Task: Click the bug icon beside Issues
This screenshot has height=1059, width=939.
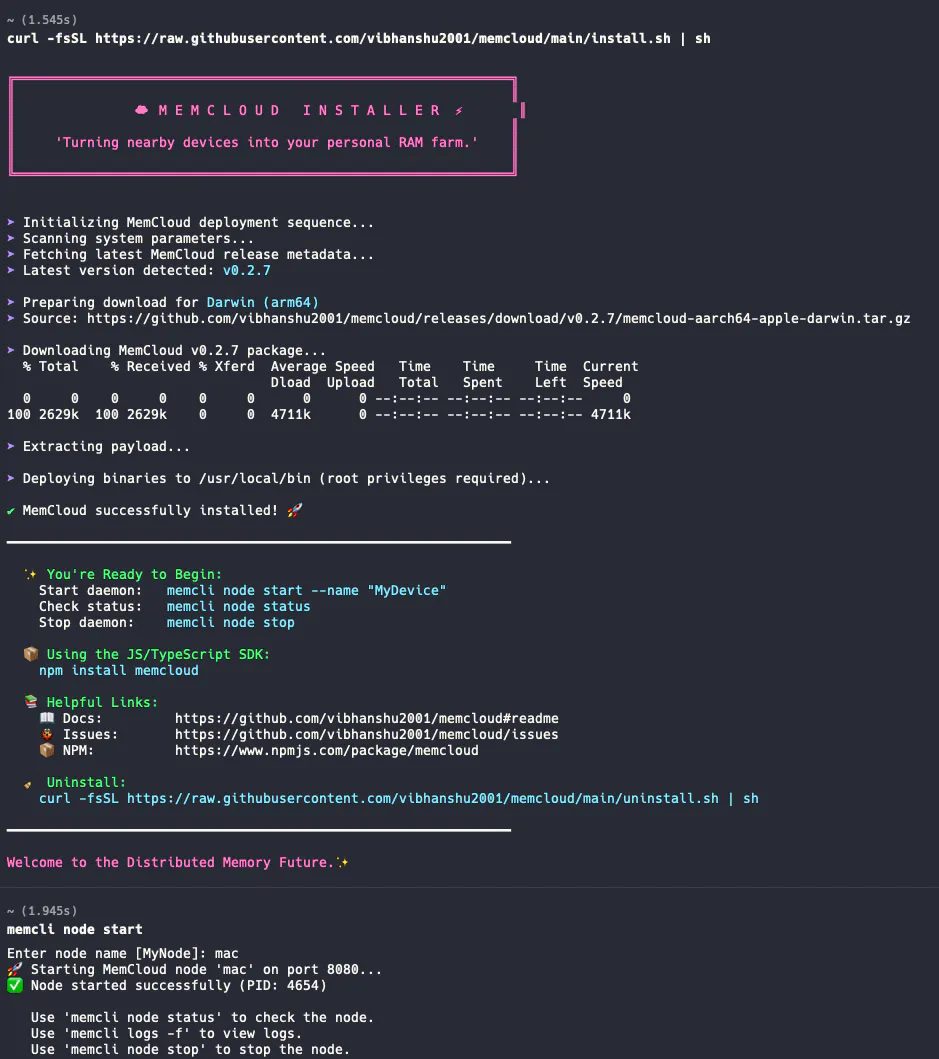Action: 47,734
